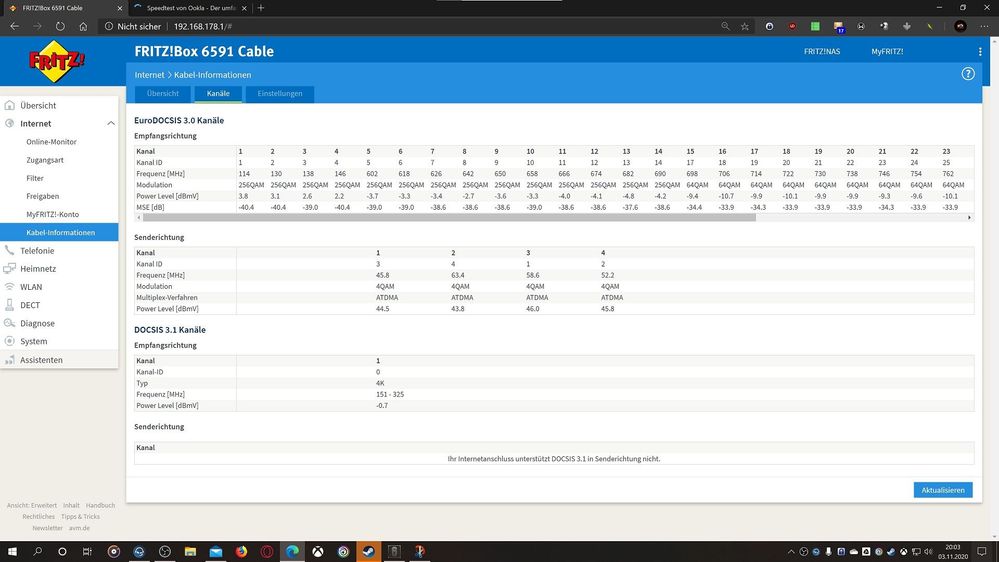Open a new browser tab with plus

pyautogui.click(x=261, y=8)
